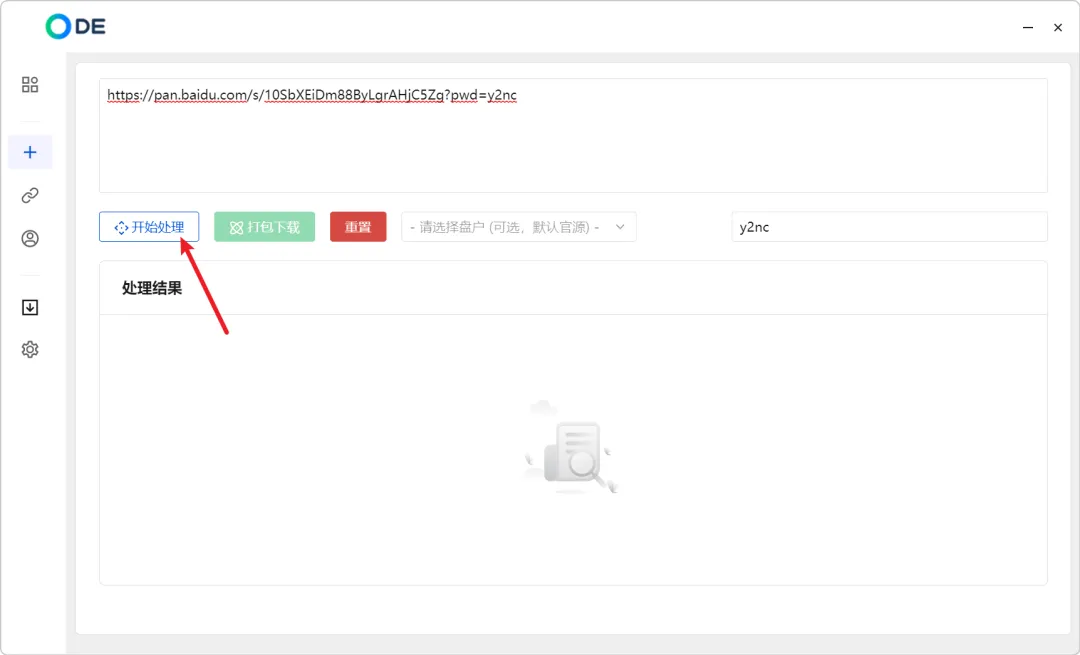Open the dashboard grid icon in sidebar
The image size is (1080, 655).
pos(30,84)
